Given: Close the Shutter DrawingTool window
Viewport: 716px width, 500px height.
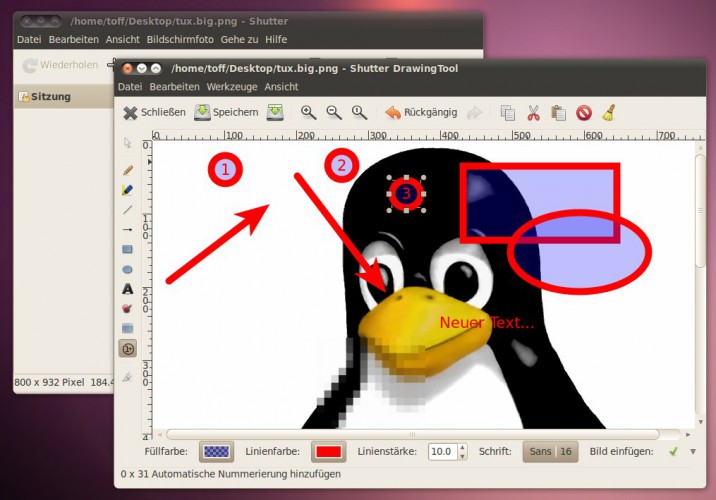Looking at the screenshot, I should [127, 68].
